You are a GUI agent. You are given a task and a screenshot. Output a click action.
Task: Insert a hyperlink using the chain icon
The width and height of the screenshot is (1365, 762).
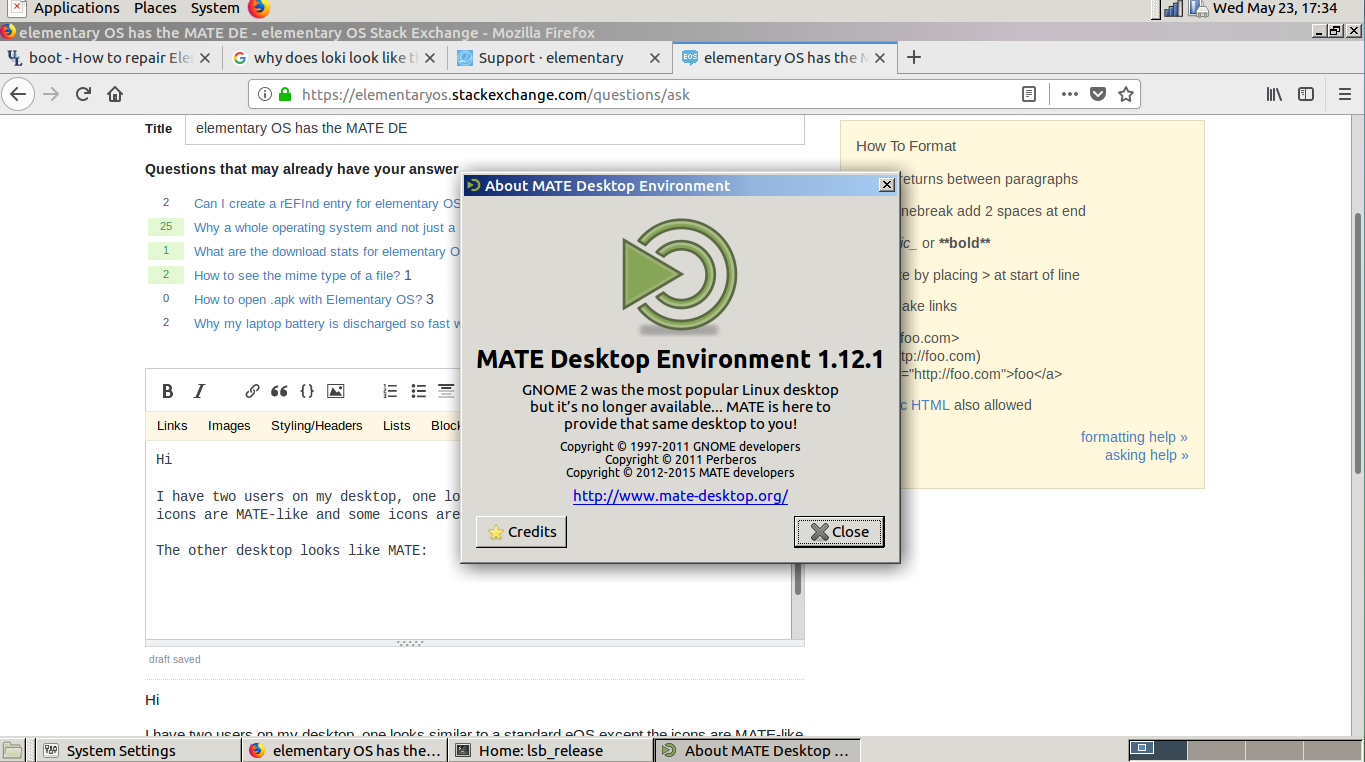pyautogui.click(x=252, y=391)
